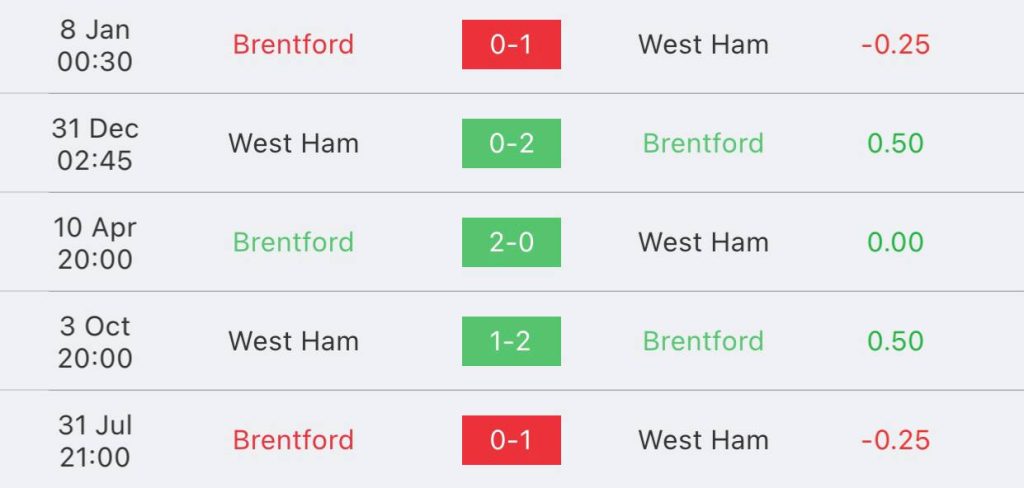Click Brentford in the 8 Jan match
Screen dimensions: 1024x488
click(293, 44)
